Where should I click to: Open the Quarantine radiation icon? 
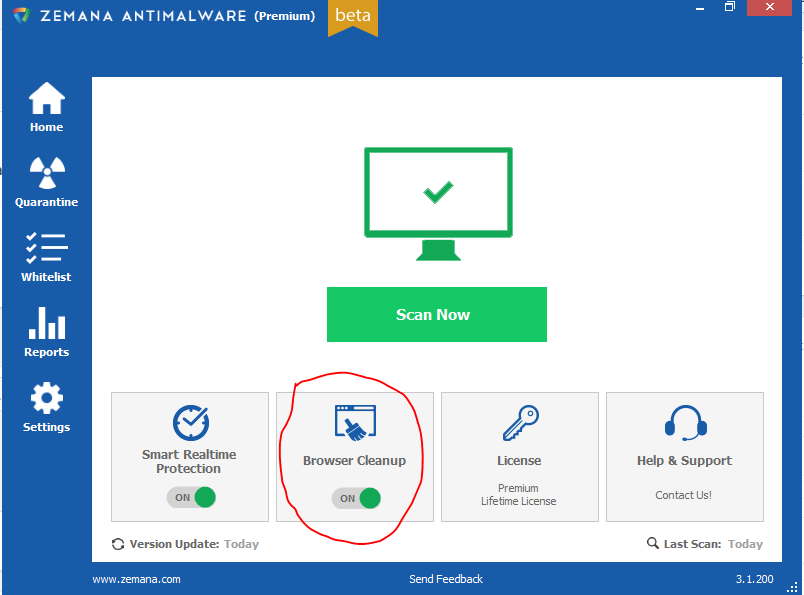[x=47, y=173]
